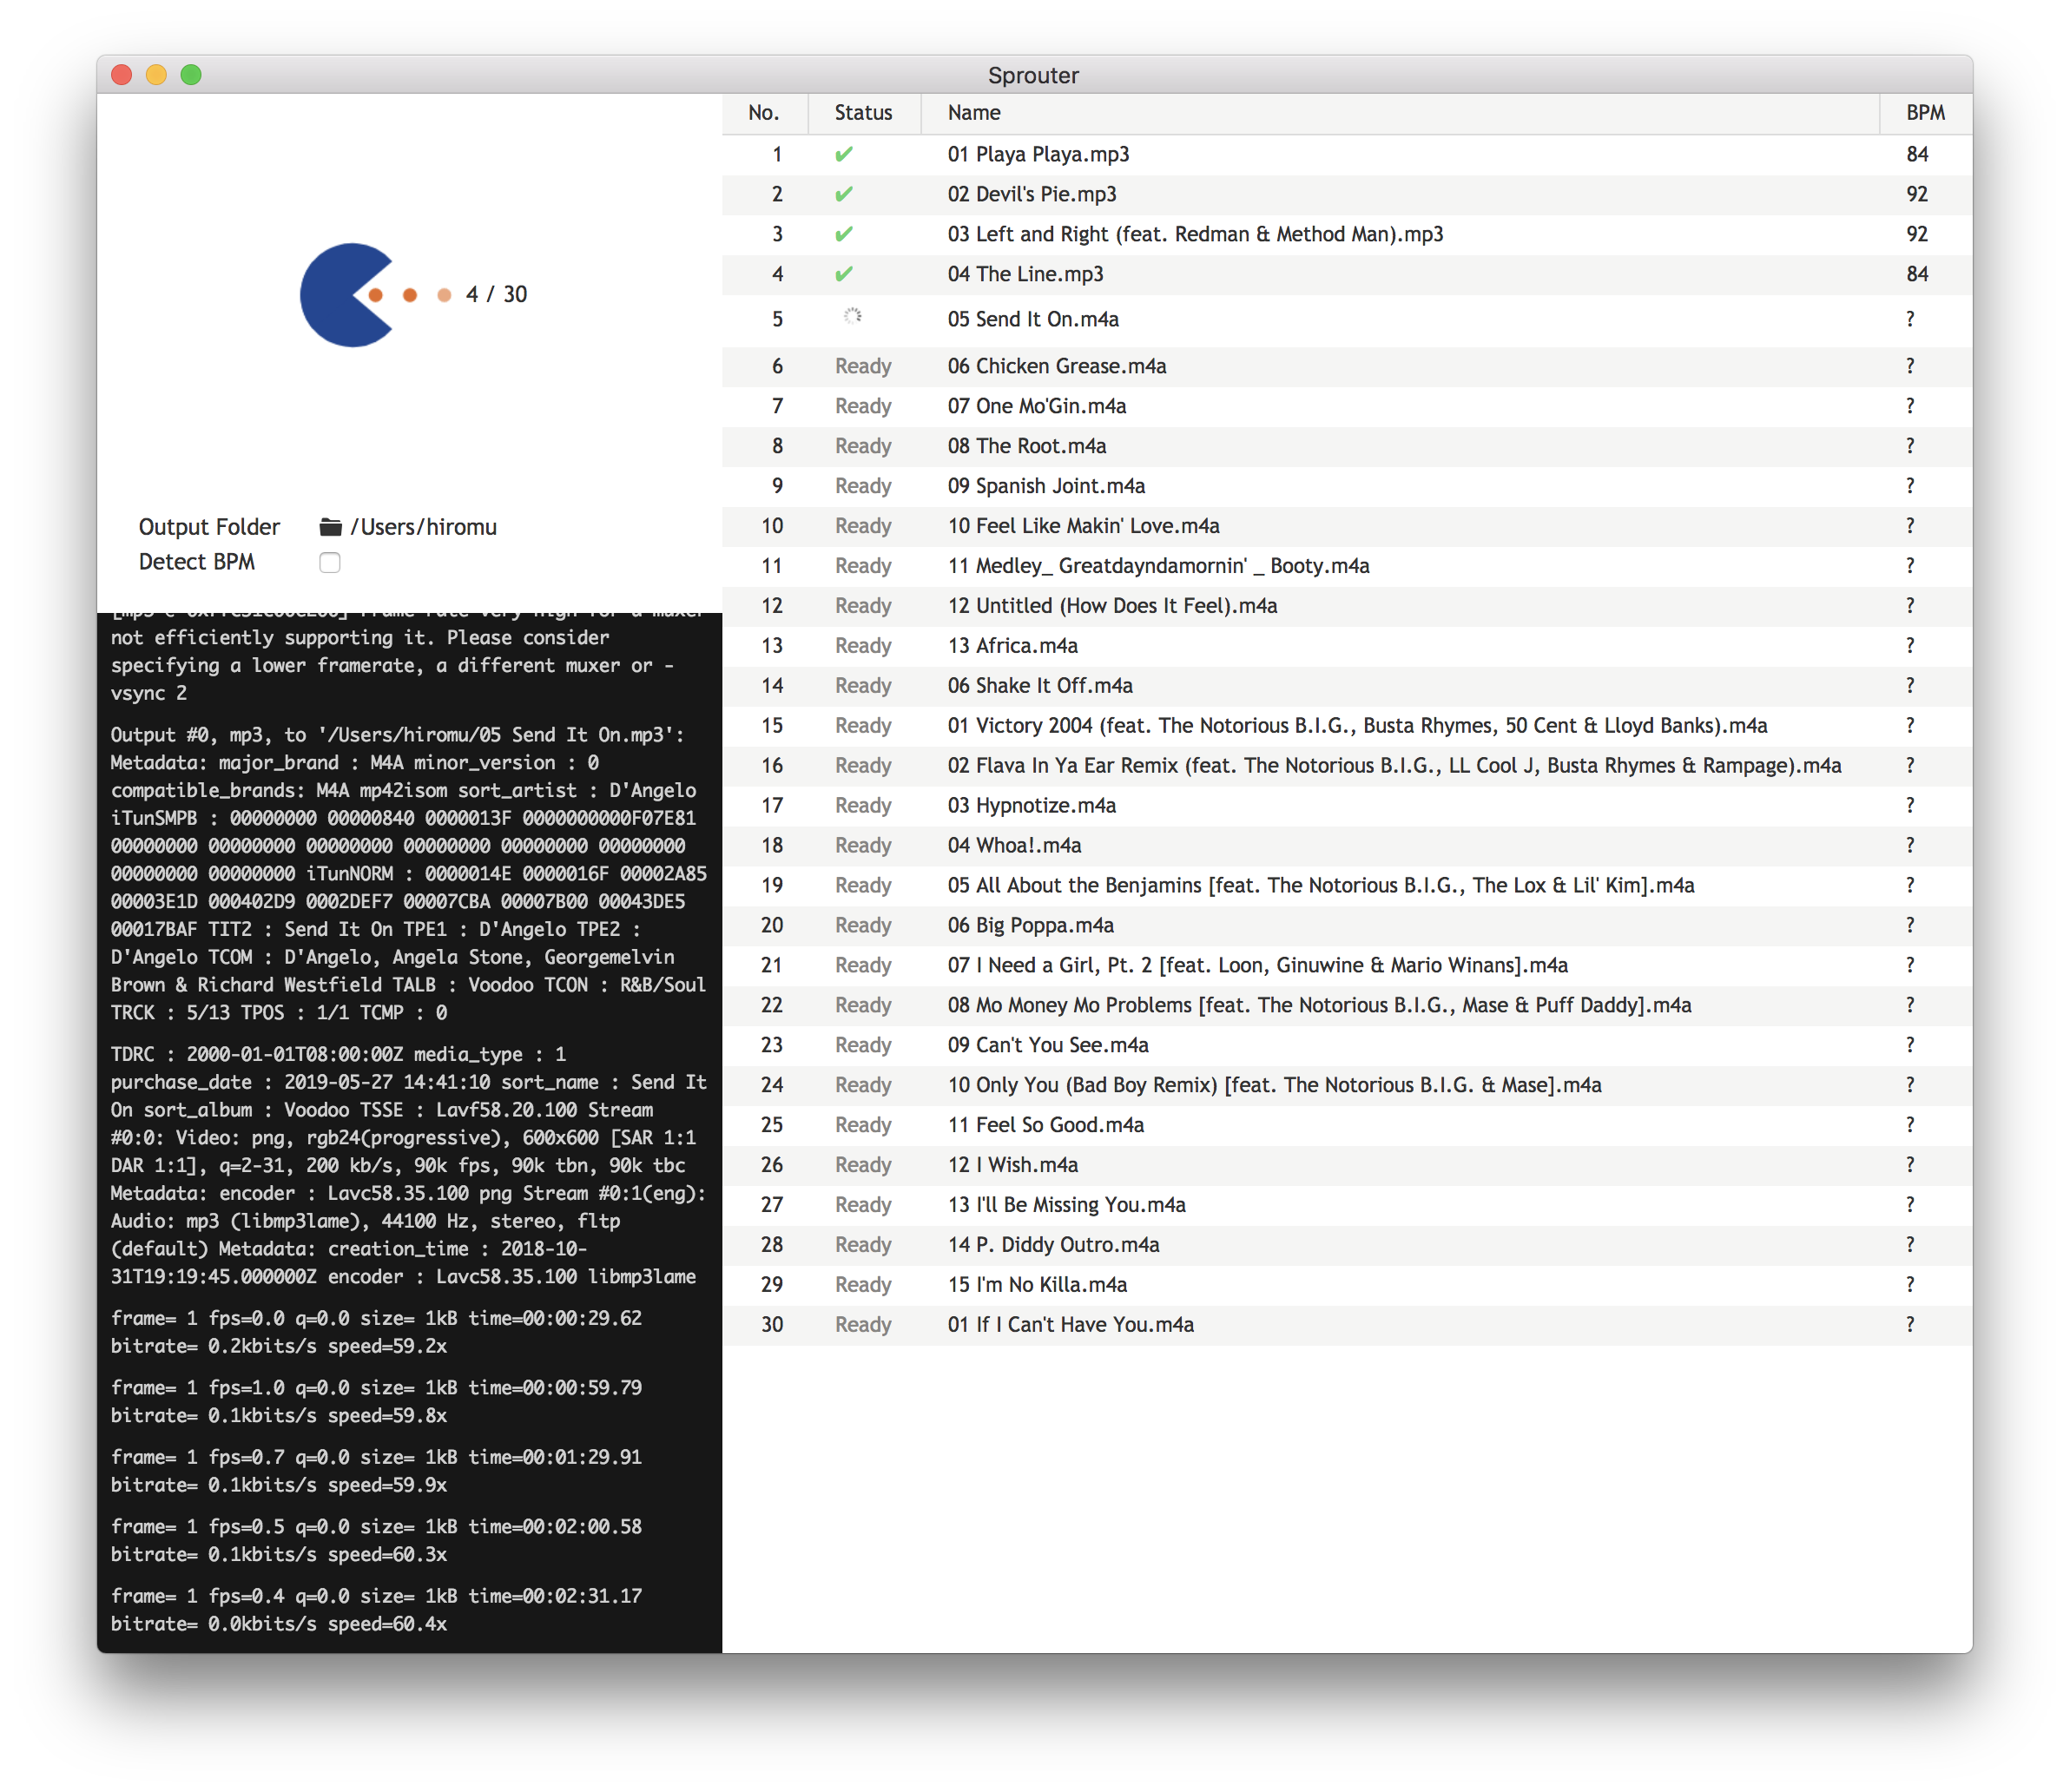This screenshot has height=1792, width=2070.
Task: Click the green zoom button in the title bar
Action: [191, 74]
